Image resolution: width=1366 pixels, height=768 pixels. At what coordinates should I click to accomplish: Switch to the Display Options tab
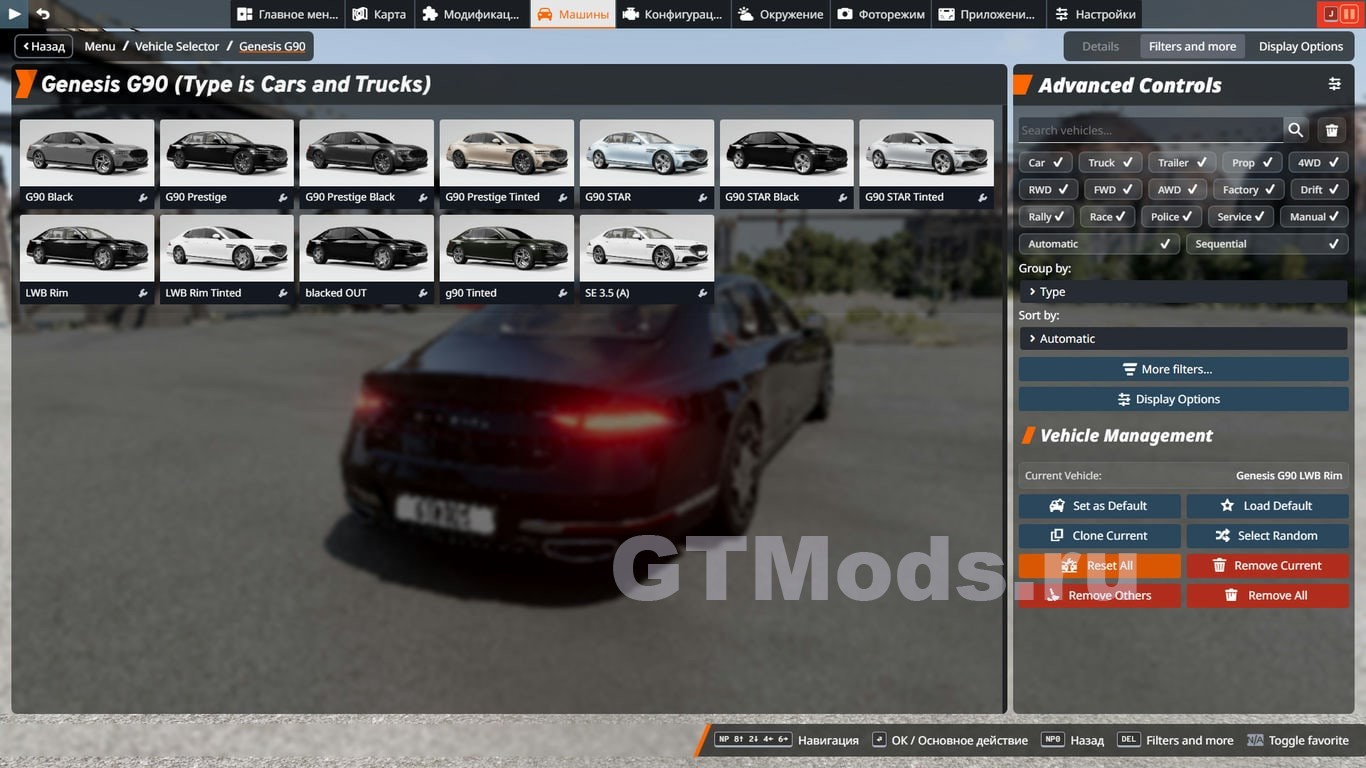(1300, 46)
